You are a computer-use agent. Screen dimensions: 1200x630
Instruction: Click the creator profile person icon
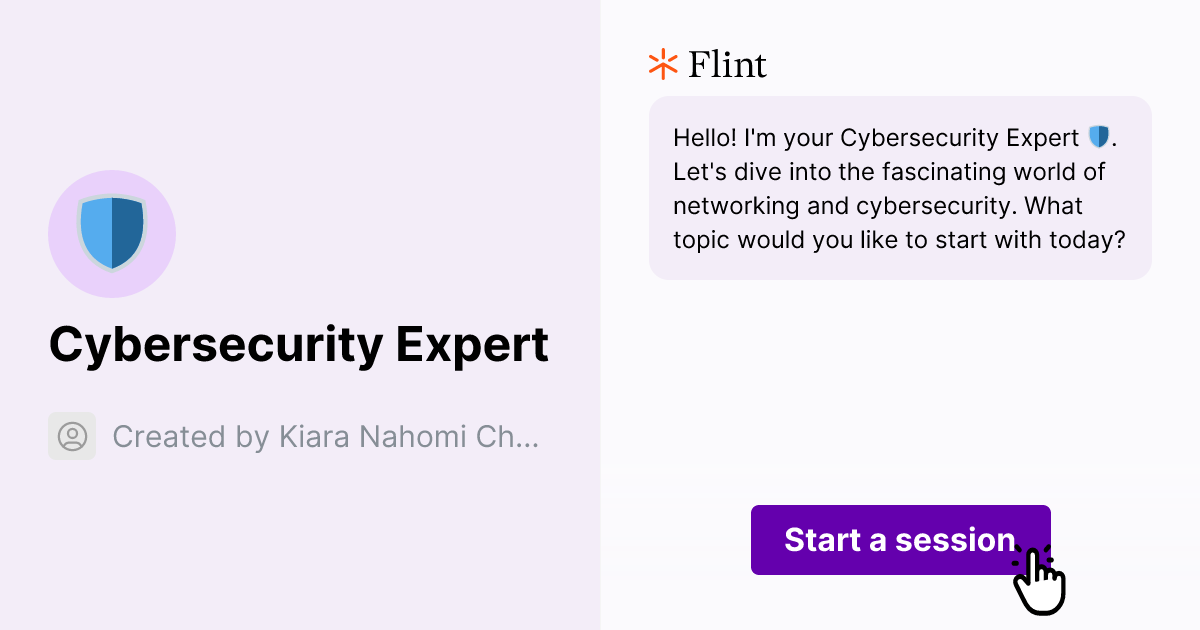click(71, 436)
